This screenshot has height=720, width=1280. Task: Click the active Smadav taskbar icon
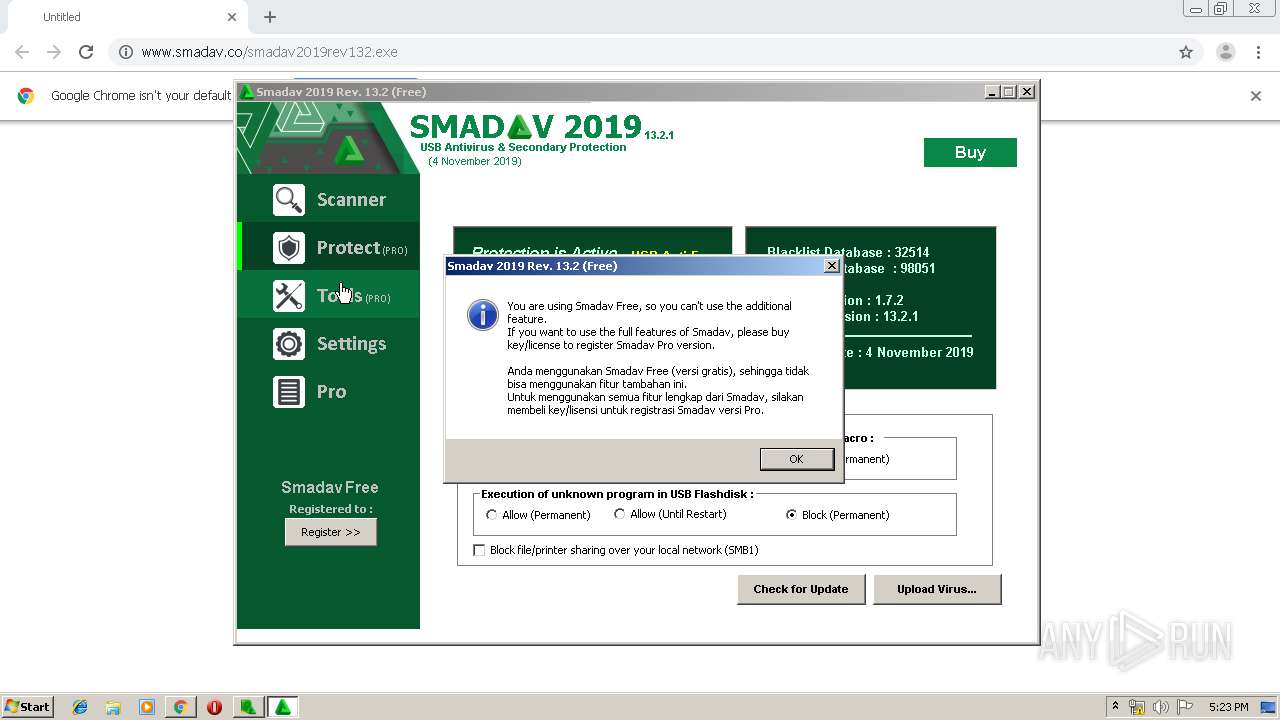point(283,707)
